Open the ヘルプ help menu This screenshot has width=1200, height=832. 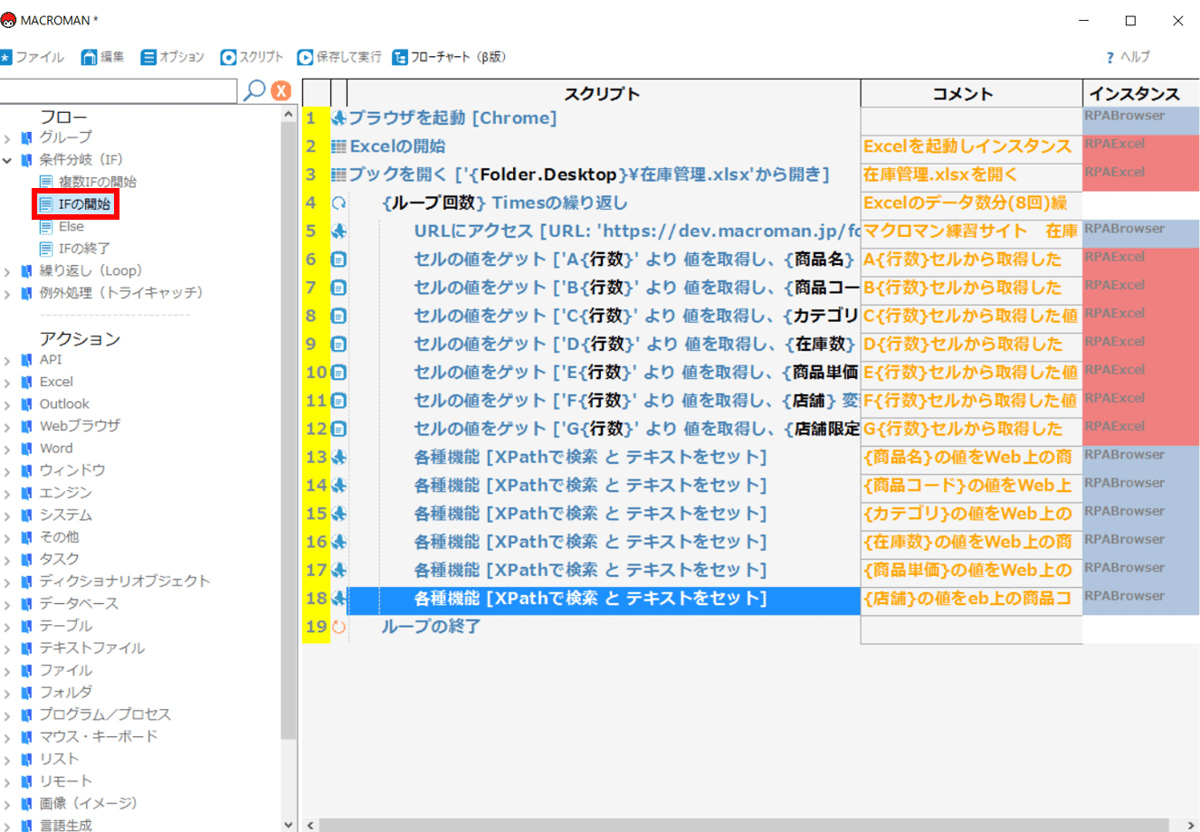point(1127,57)
